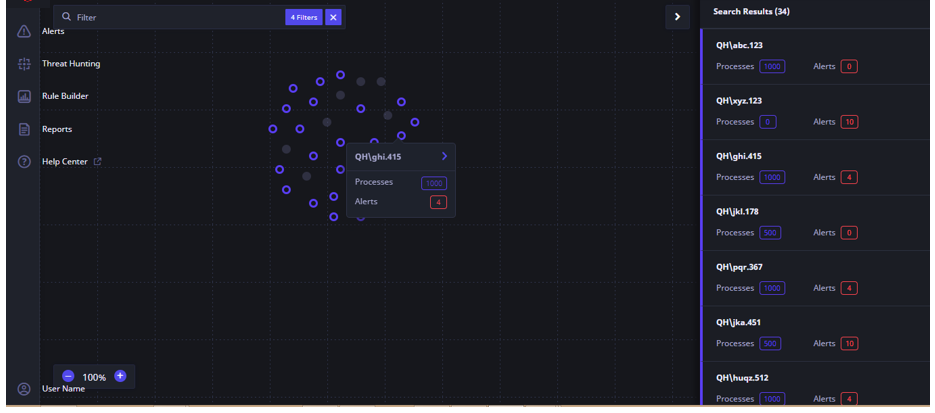Open the Threat Hunting icon
The image size is (935, 413).
(24, 64)
